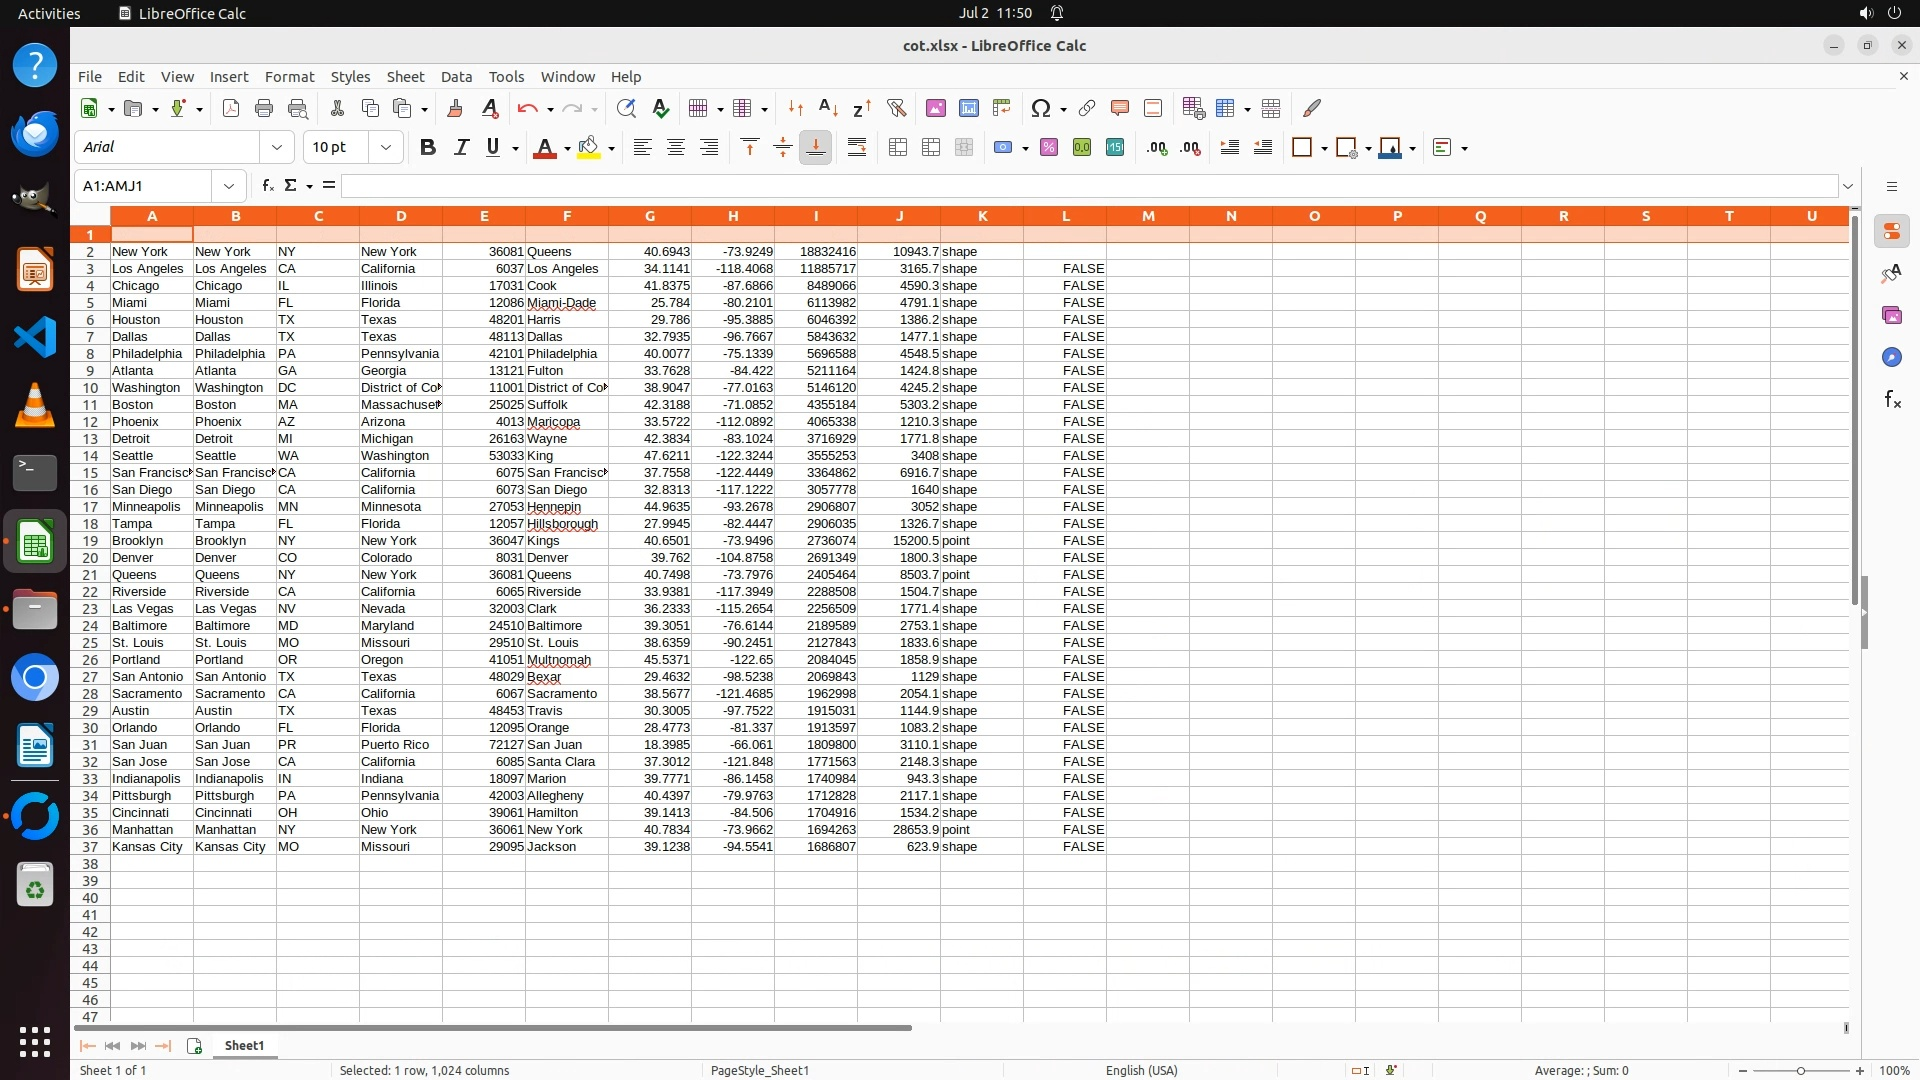Toggle Italic formatting
Image resolution: width=1920 pixels, height=1080 pixels.
pyautogui.click(x=461, y=148)
